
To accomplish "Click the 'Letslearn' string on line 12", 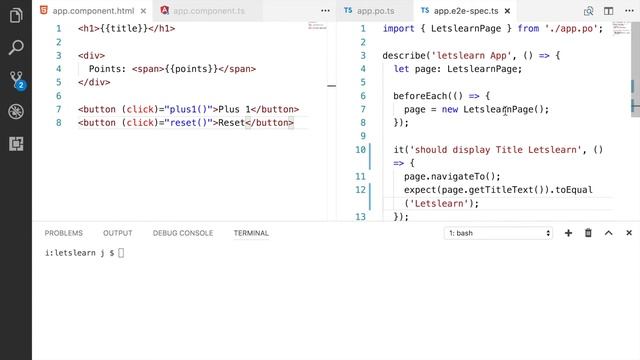I will [x=439, y=204].
